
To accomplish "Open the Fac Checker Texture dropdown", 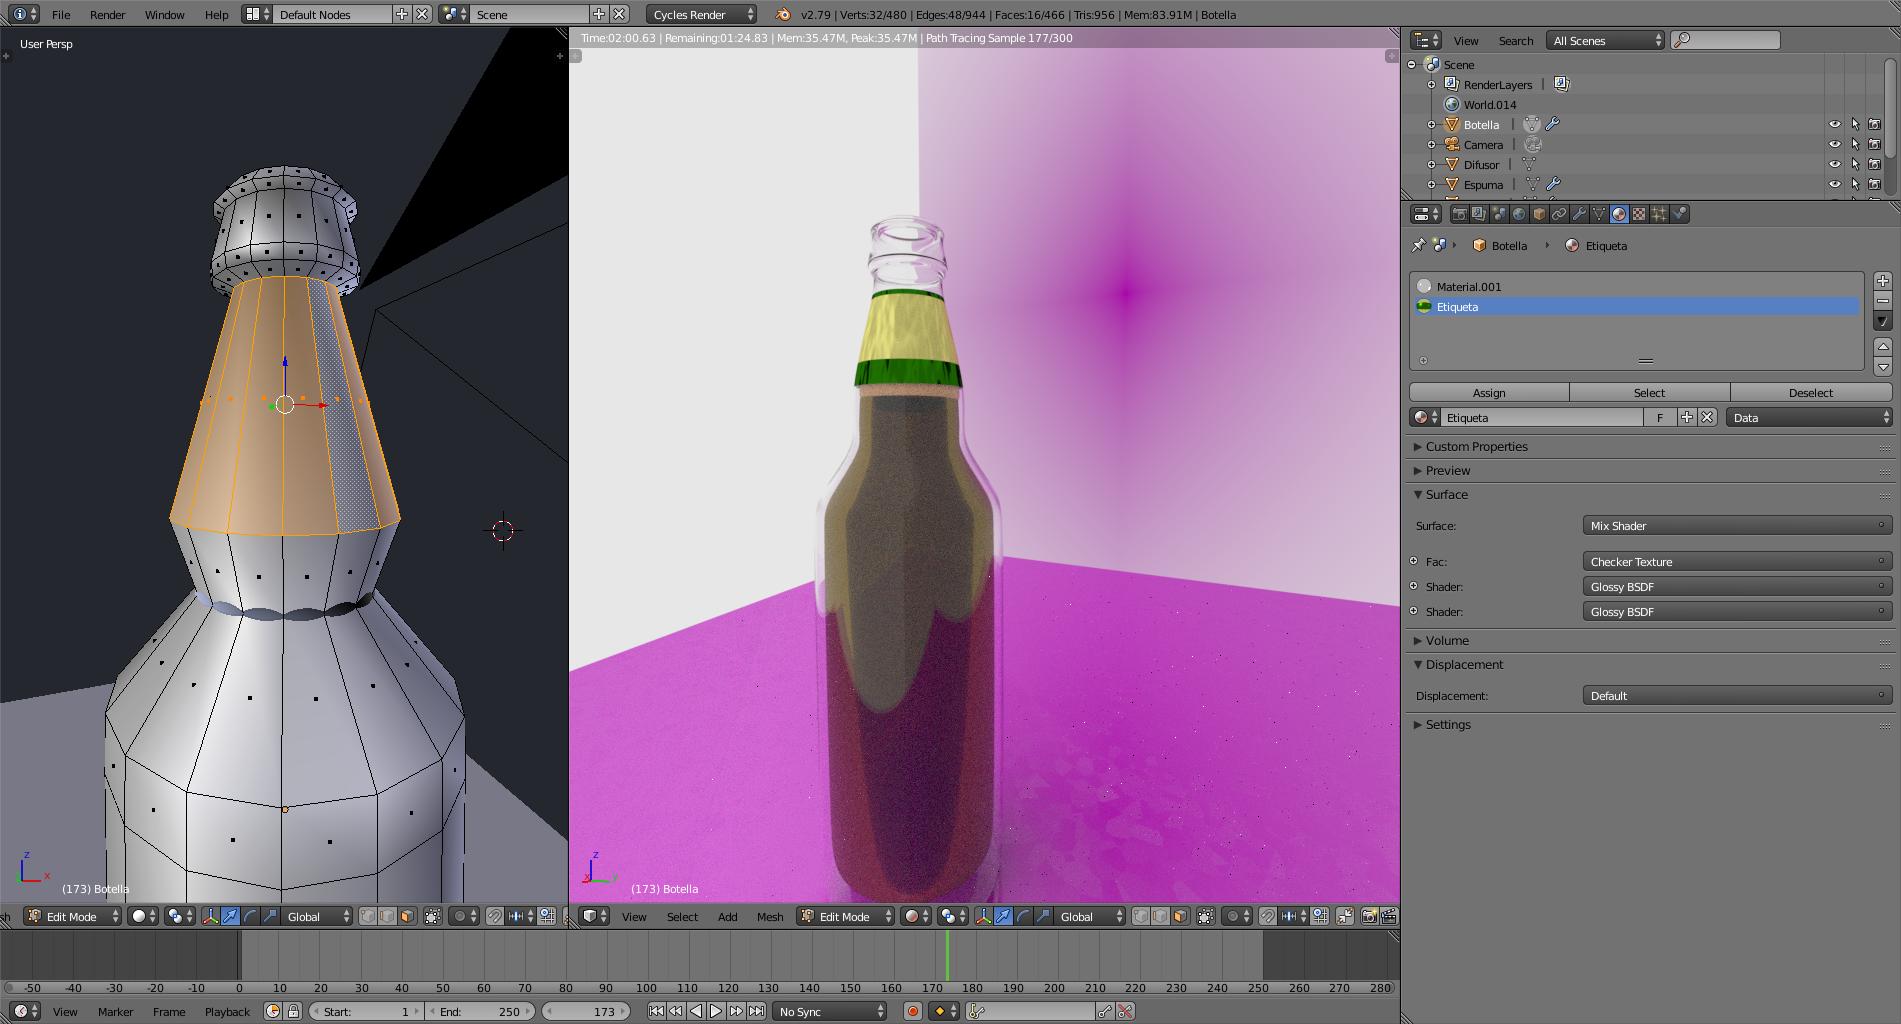I will pos(1737,562).
